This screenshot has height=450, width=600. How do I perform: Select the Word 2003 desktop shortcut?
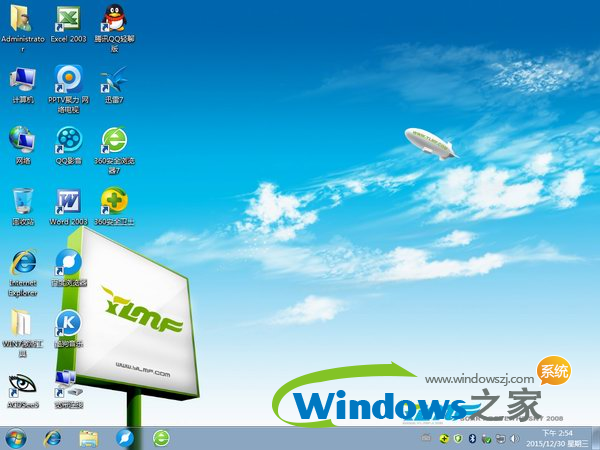68,200
